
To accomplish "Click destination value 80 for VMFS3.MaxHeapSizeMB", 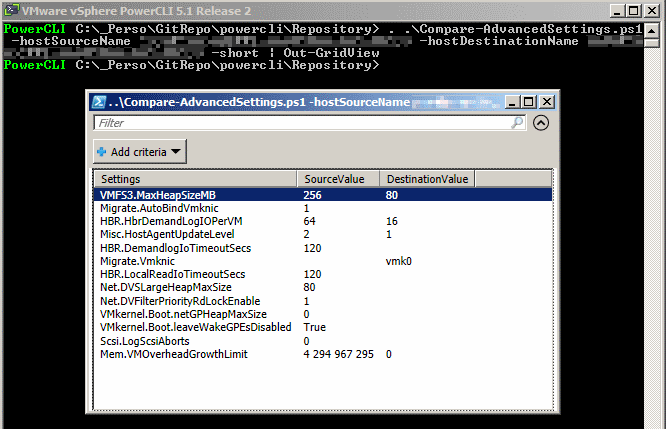I will [392, 195].
